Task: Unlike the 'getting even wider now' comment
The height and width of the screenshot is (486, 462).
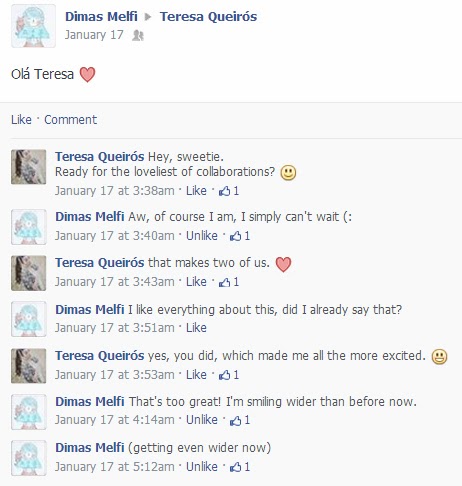Action: coord(202,467)
